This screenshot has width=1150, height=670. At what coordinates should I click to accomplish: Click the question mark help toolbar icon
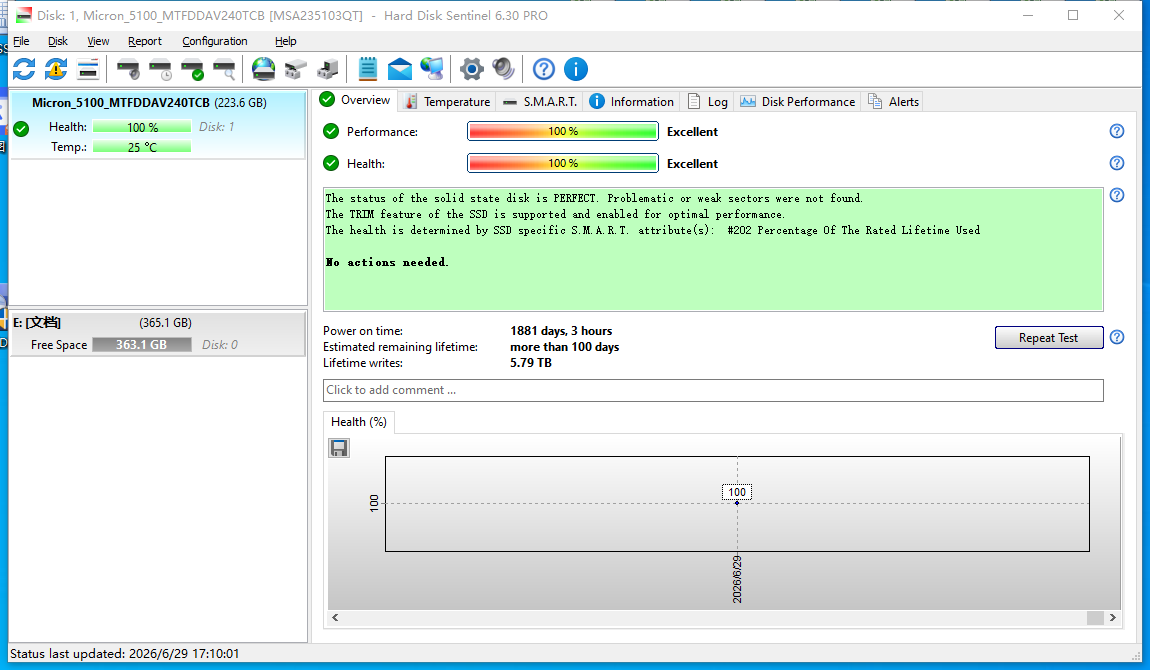[x=543, y=70]
